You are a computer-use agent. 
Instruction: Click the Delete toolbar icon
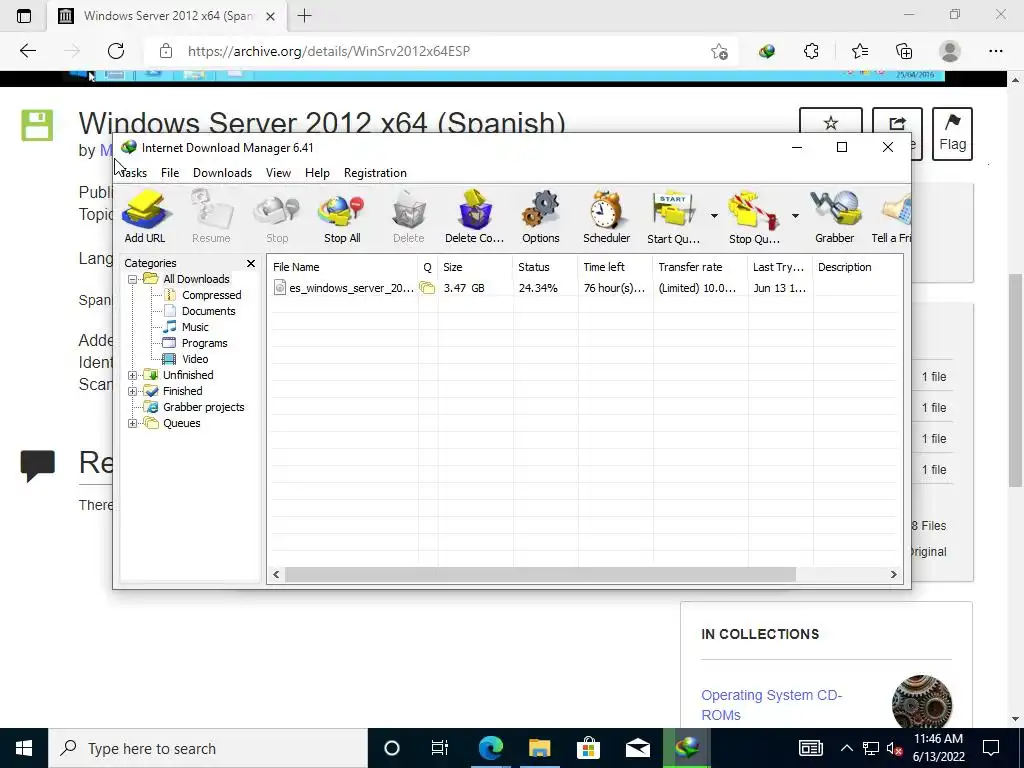coord(409,217)
